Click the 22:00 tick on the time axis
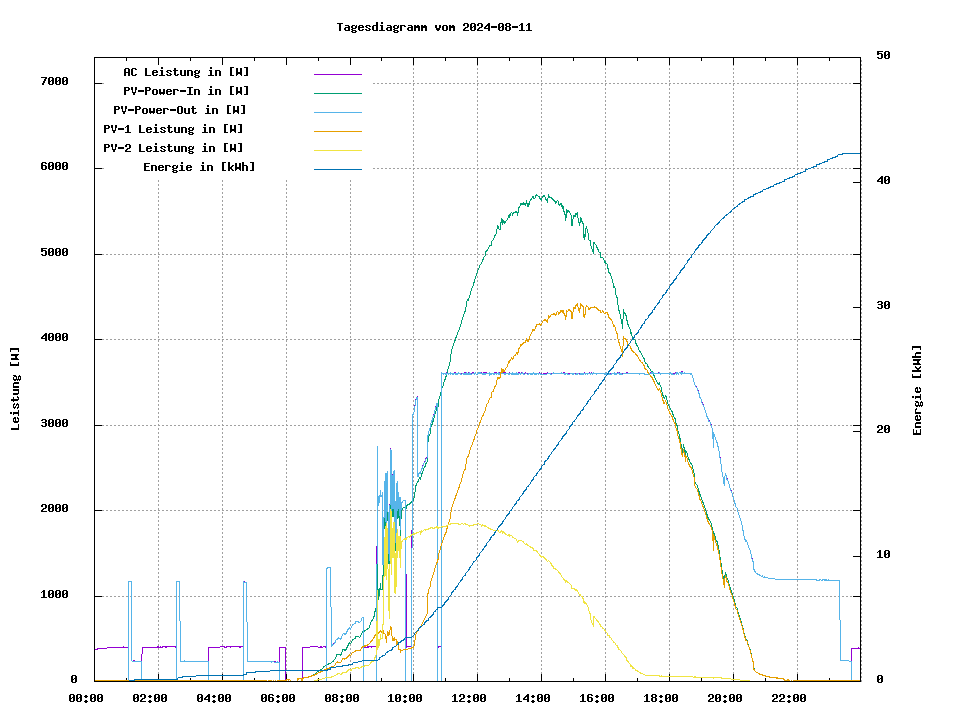 789,698
